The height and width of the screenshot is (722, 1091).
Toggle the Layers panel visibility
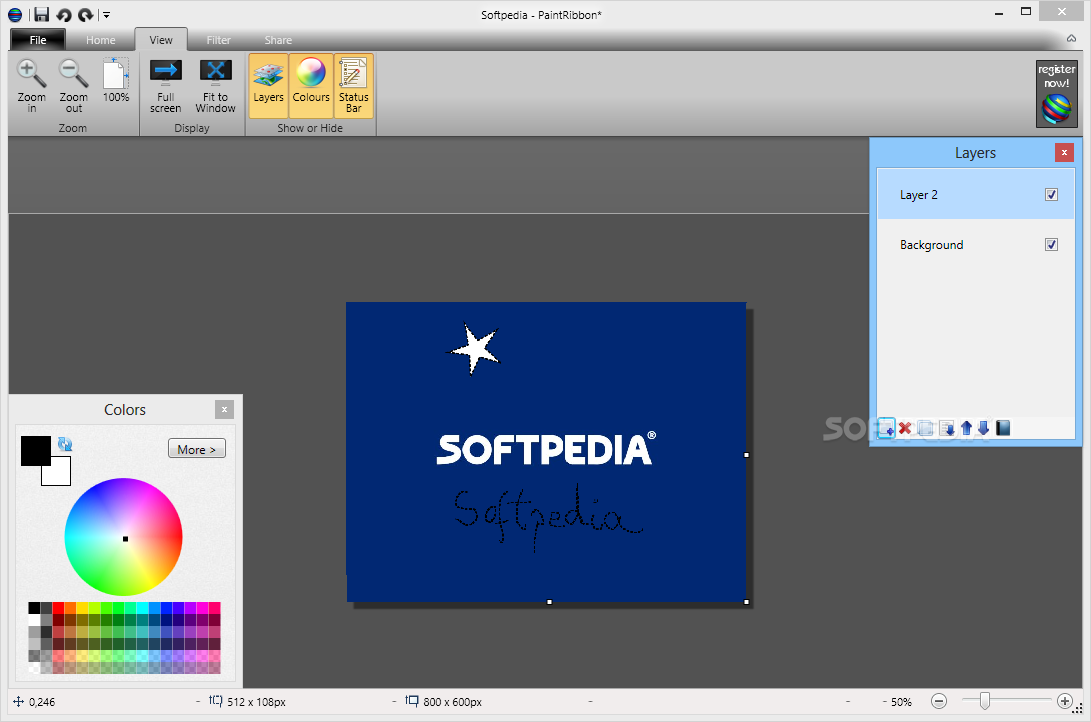click(268, 86)
